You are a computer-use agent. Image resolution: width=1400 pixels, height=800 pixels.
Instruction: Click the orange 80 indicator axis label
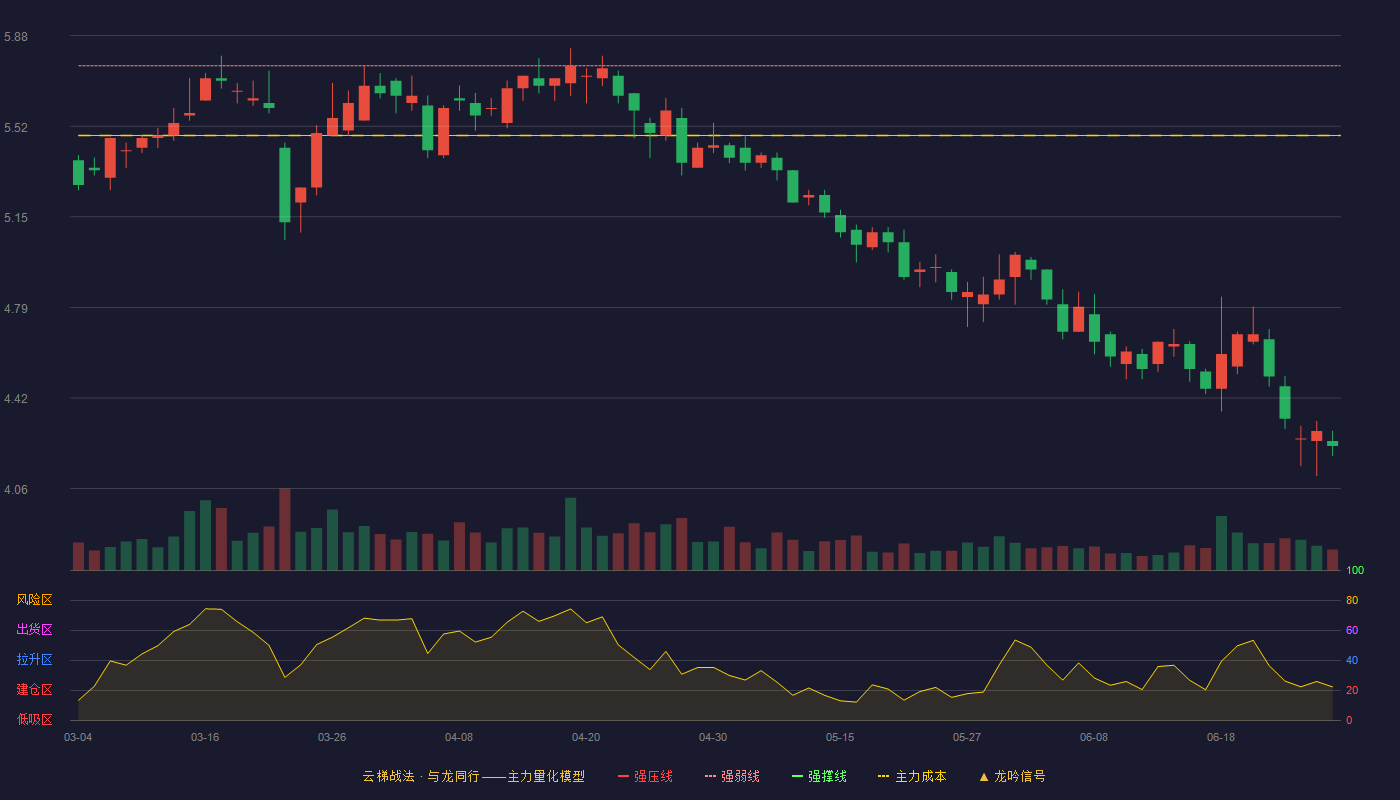coord(1352,600)
